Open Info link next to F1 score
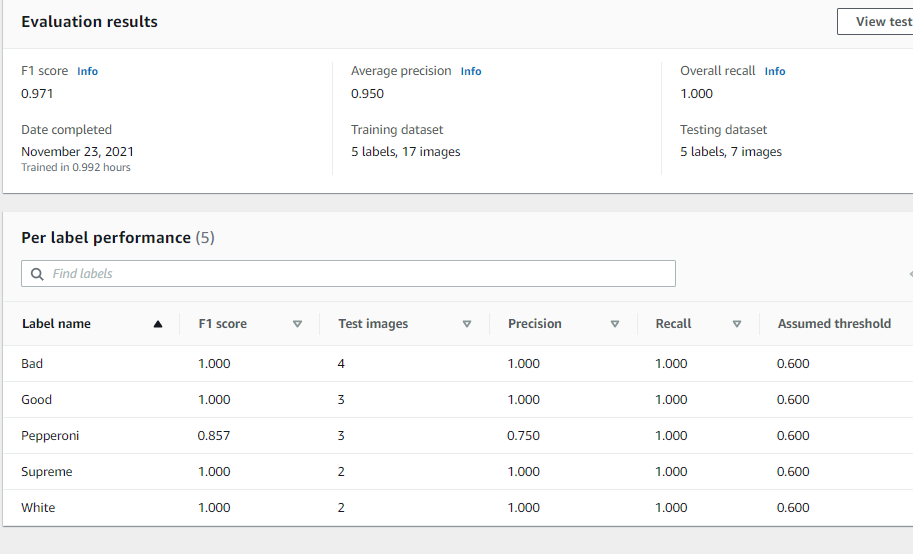The height and width of the screenshot is (554, 913). coord(87,71)
